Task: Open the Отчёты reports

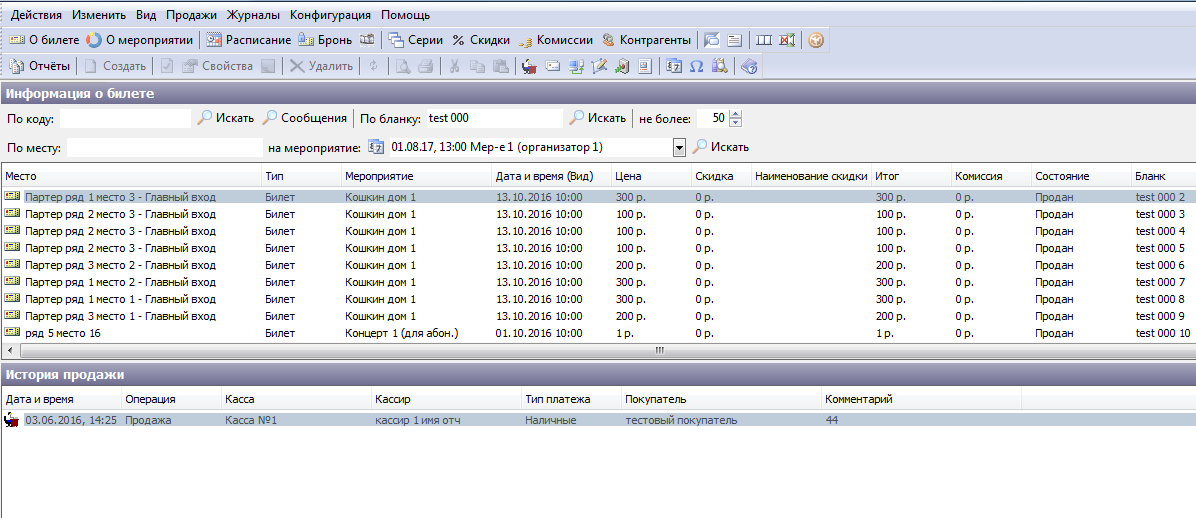Action: [x=40, y=67]
